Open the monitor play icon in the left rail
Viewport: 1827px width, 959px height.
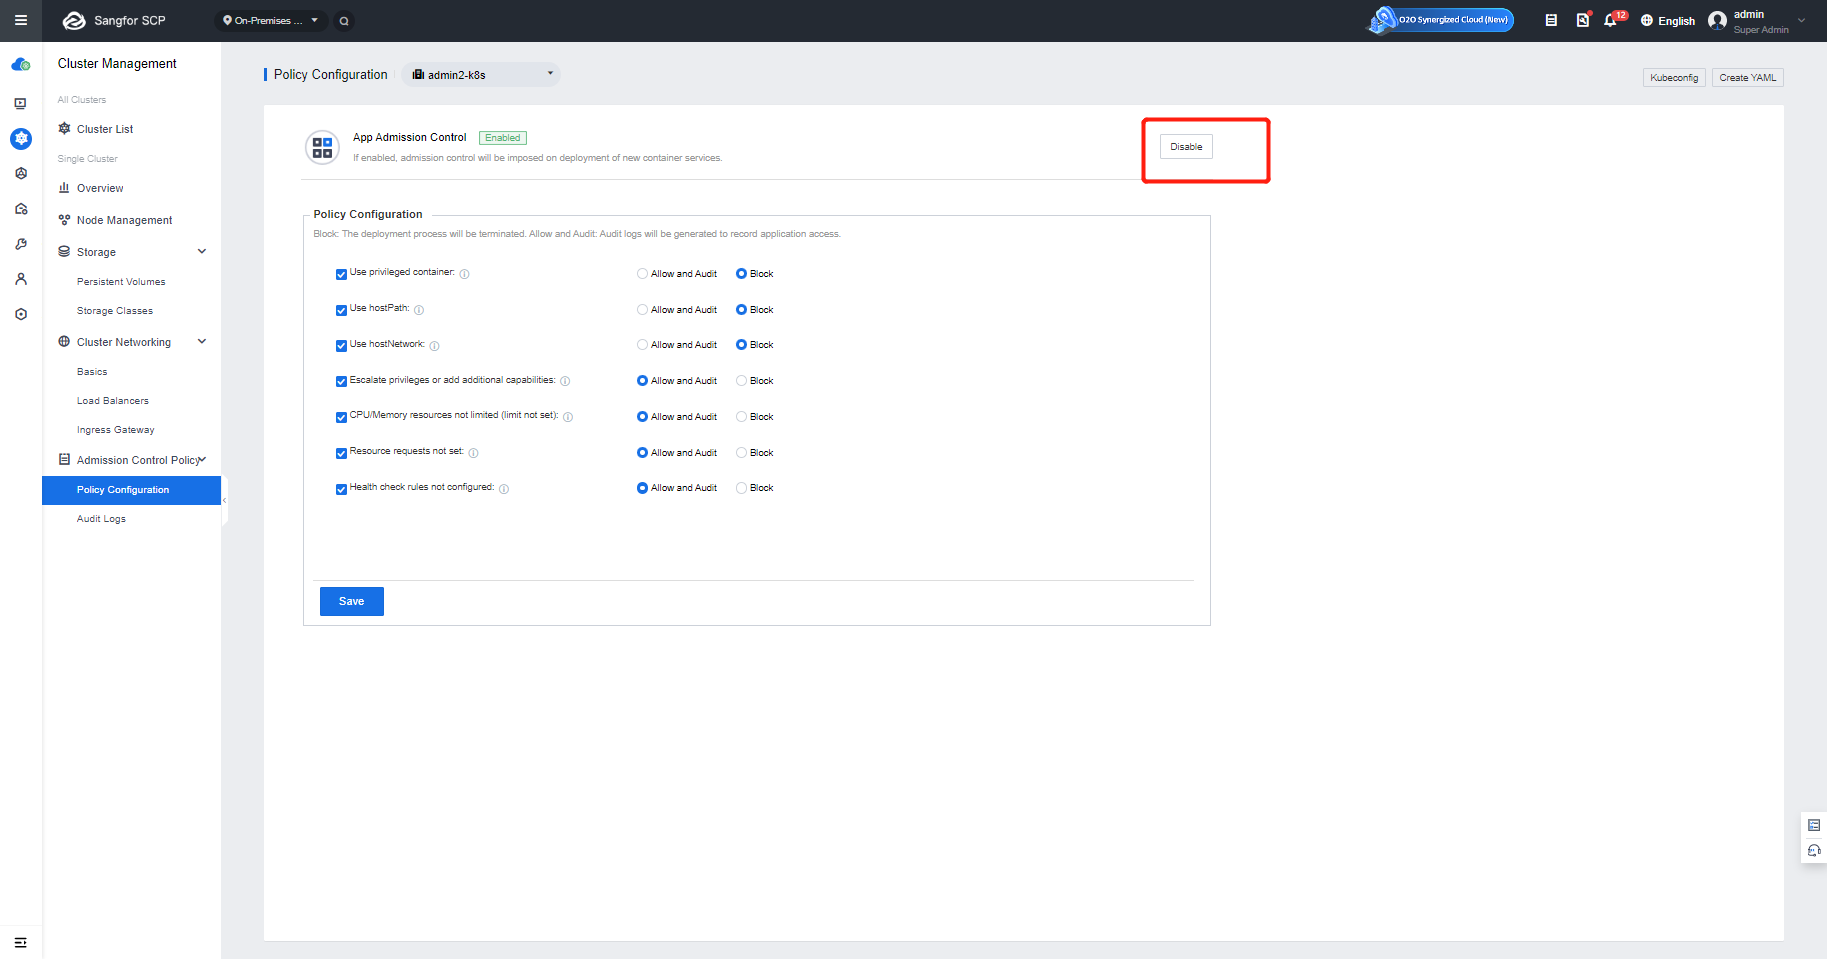21,103
